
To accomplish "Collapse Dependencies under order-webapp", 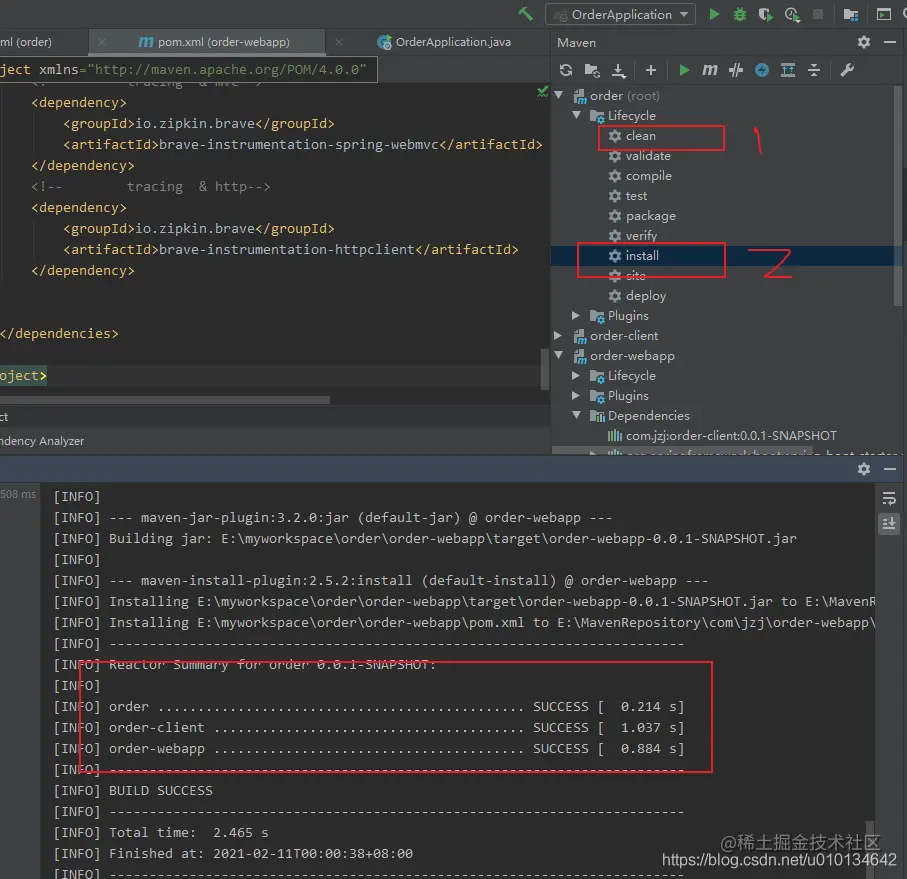I will [577, 415].
